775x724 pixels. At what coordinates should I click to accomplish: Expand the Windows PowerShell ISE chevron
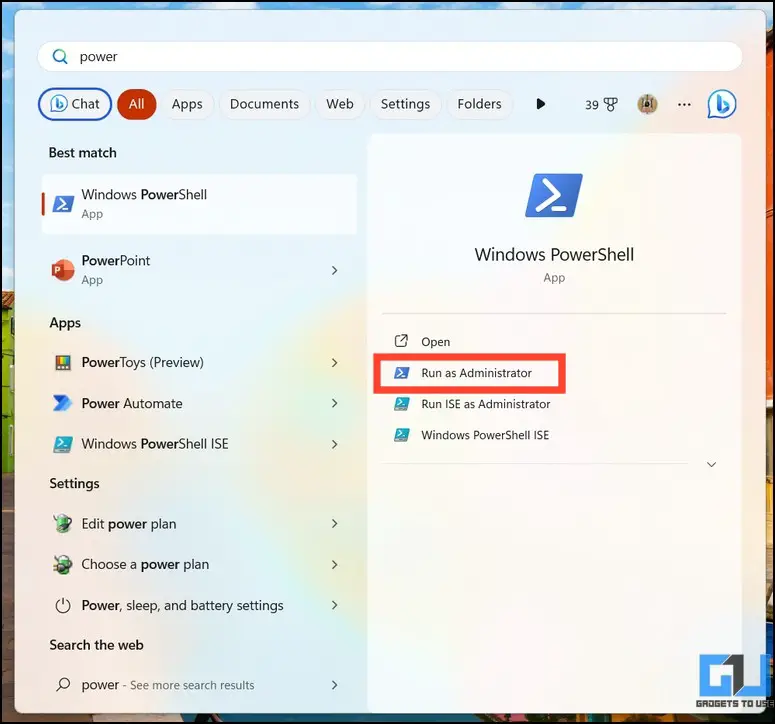335,444
